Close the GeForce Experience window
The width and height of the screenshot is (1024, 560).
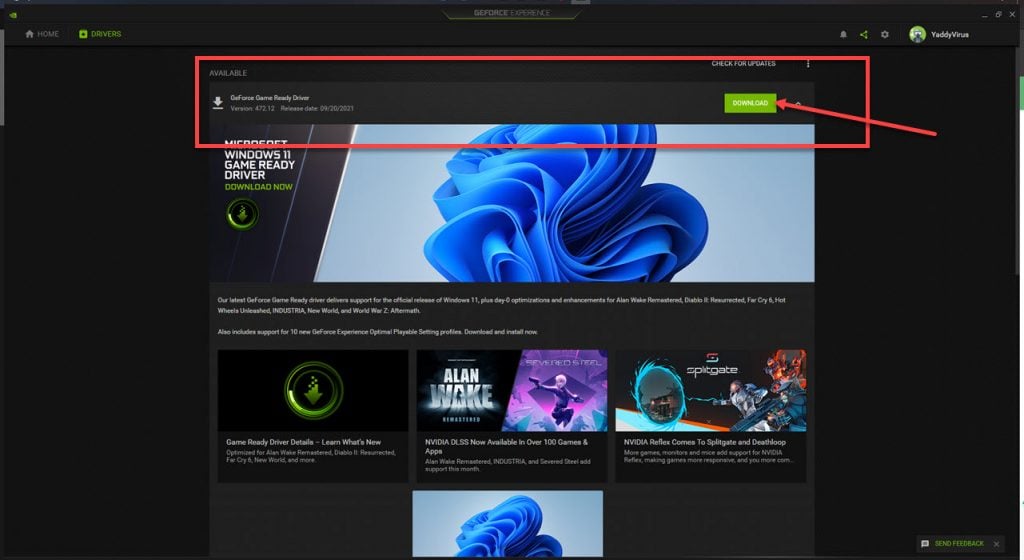[1012, 14]
